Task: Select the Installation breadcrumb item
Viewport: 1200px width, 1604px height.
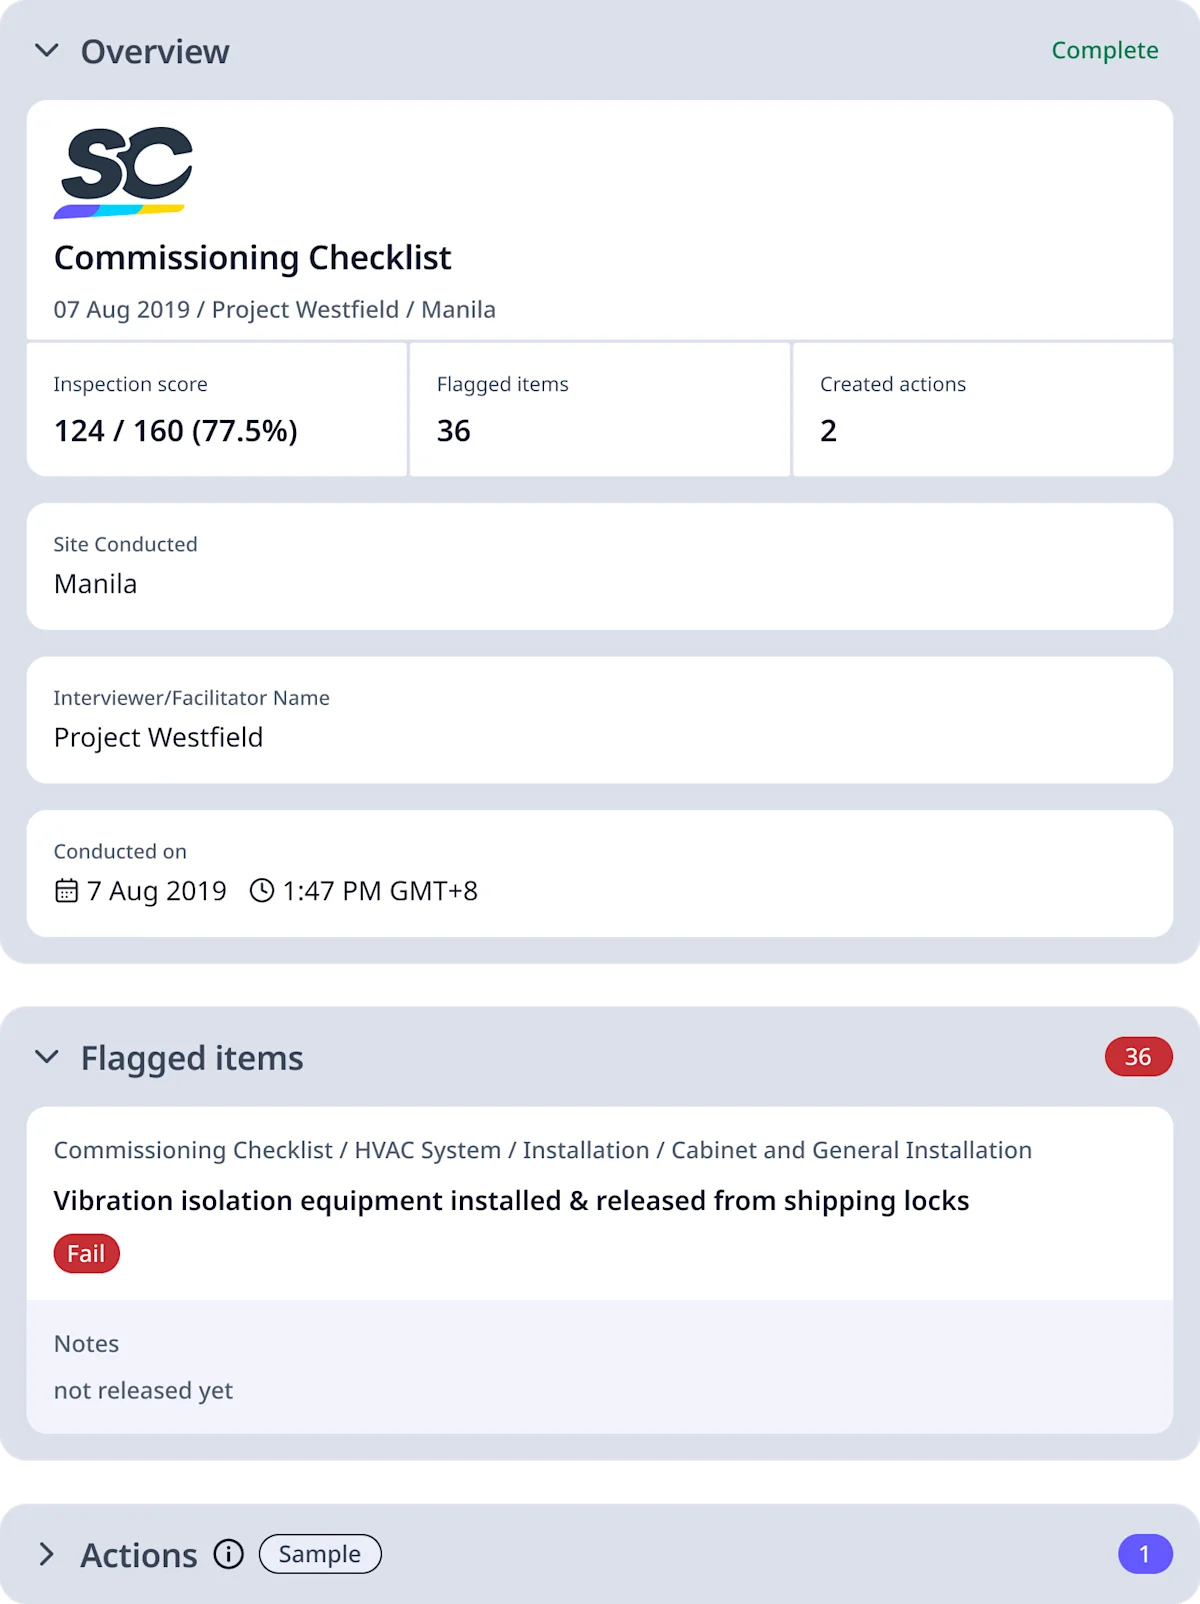Action: tap(585, 1150)
